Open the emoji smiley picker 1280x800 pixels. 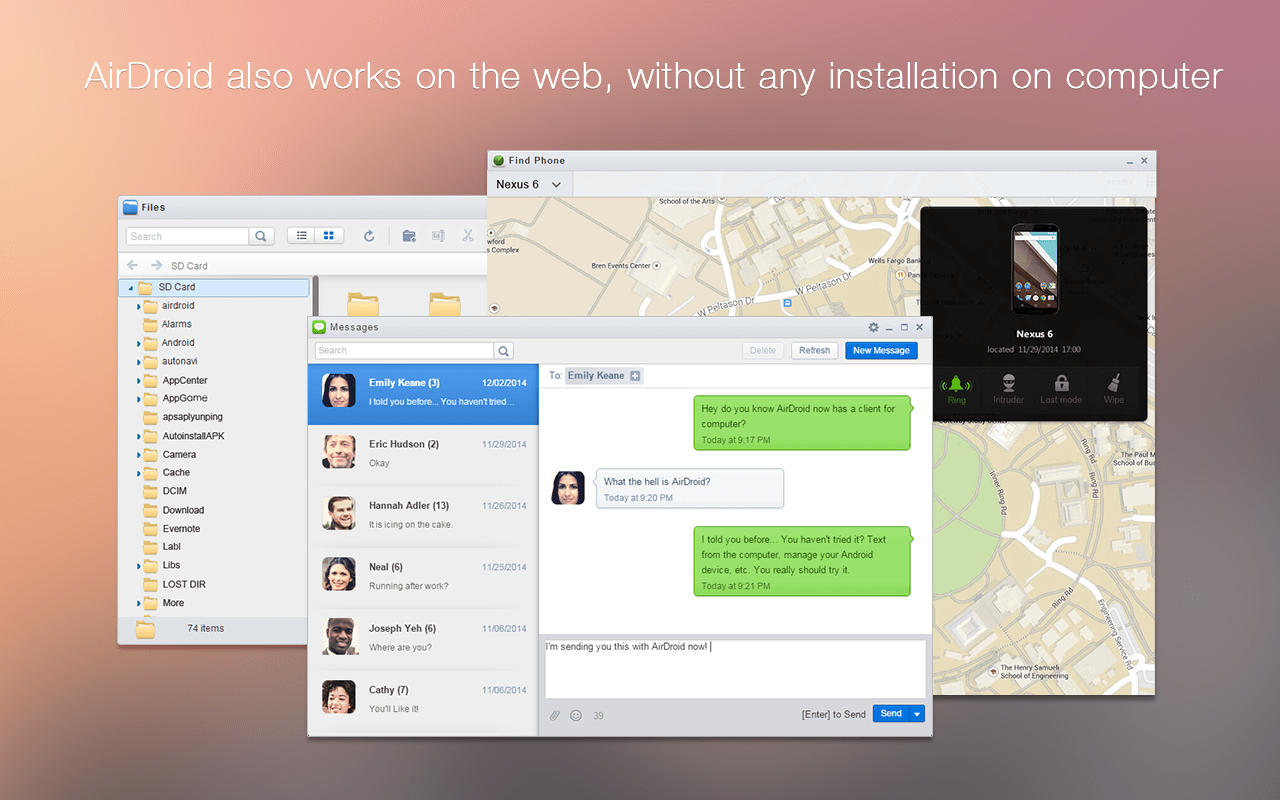[x=576, y=715]
